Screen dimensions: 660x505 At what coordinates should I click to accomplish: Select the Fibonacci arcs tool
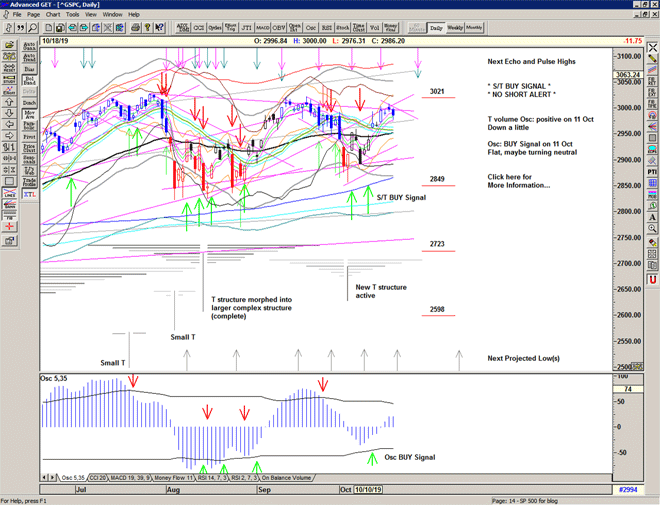click(652, 115)
